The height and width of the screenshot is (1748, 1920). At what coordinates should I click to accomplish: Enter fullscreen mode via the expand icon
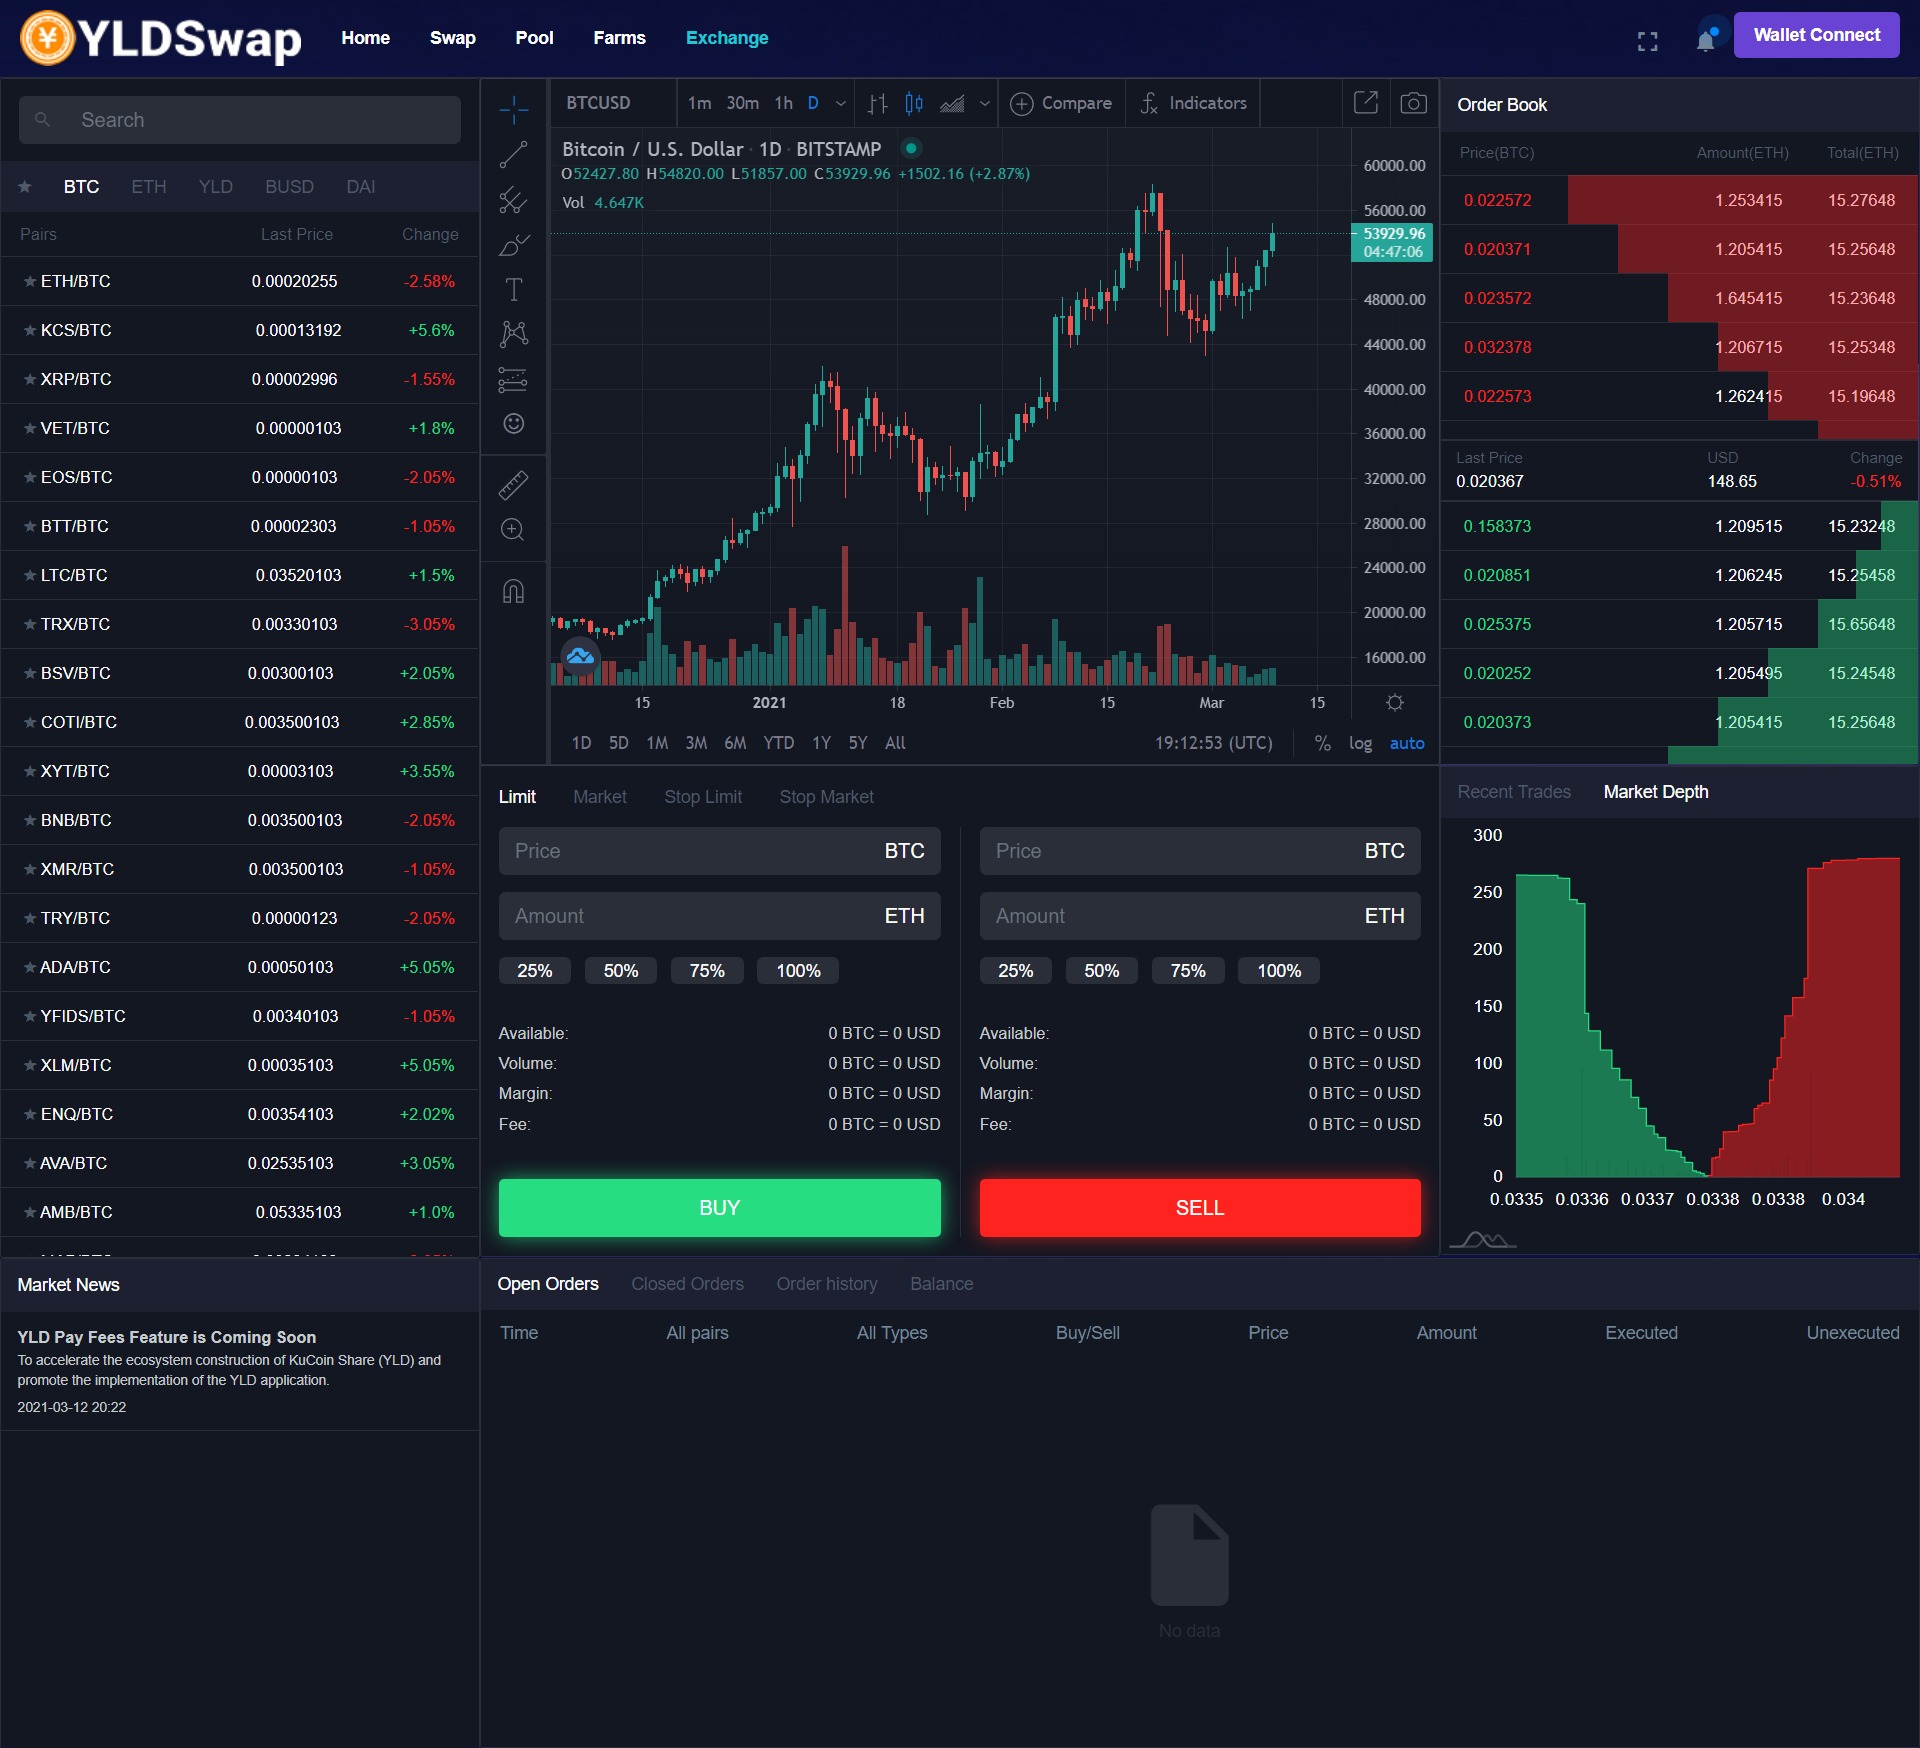tap(1647, 41)
